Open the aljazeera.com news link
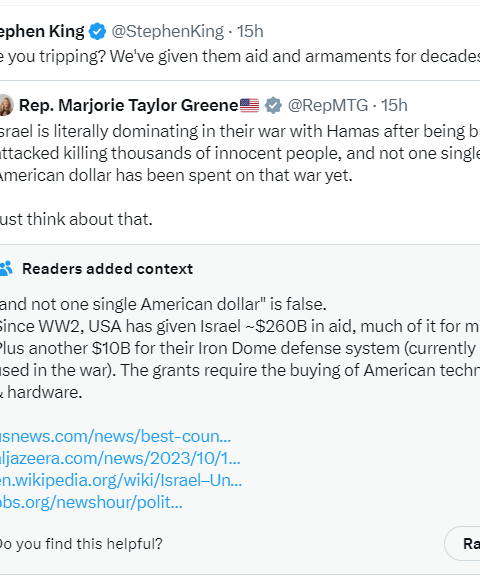 click(120, 459)
